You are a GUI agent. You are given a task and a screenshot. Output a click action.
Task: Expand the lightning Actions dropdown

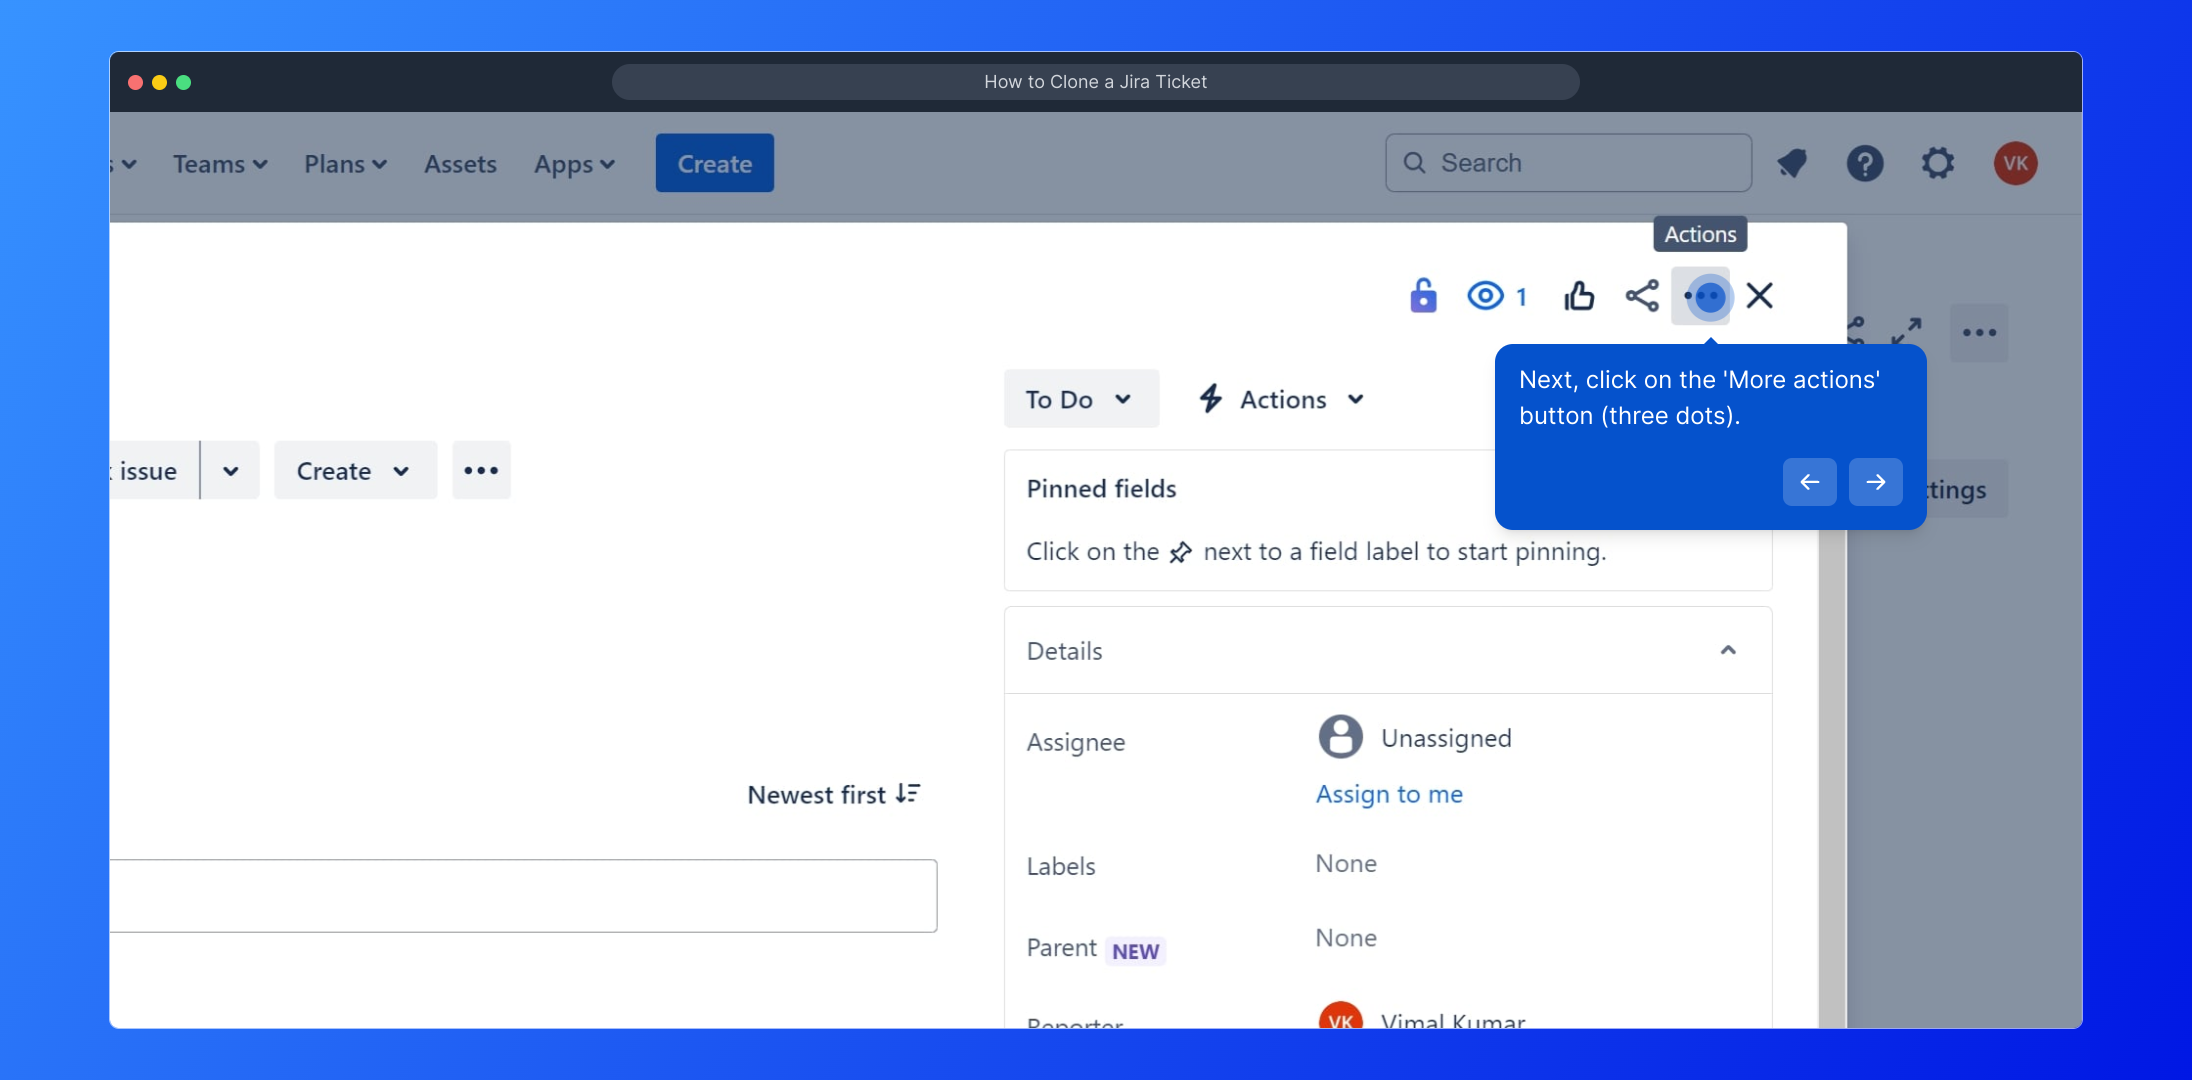pos(1283,399)
